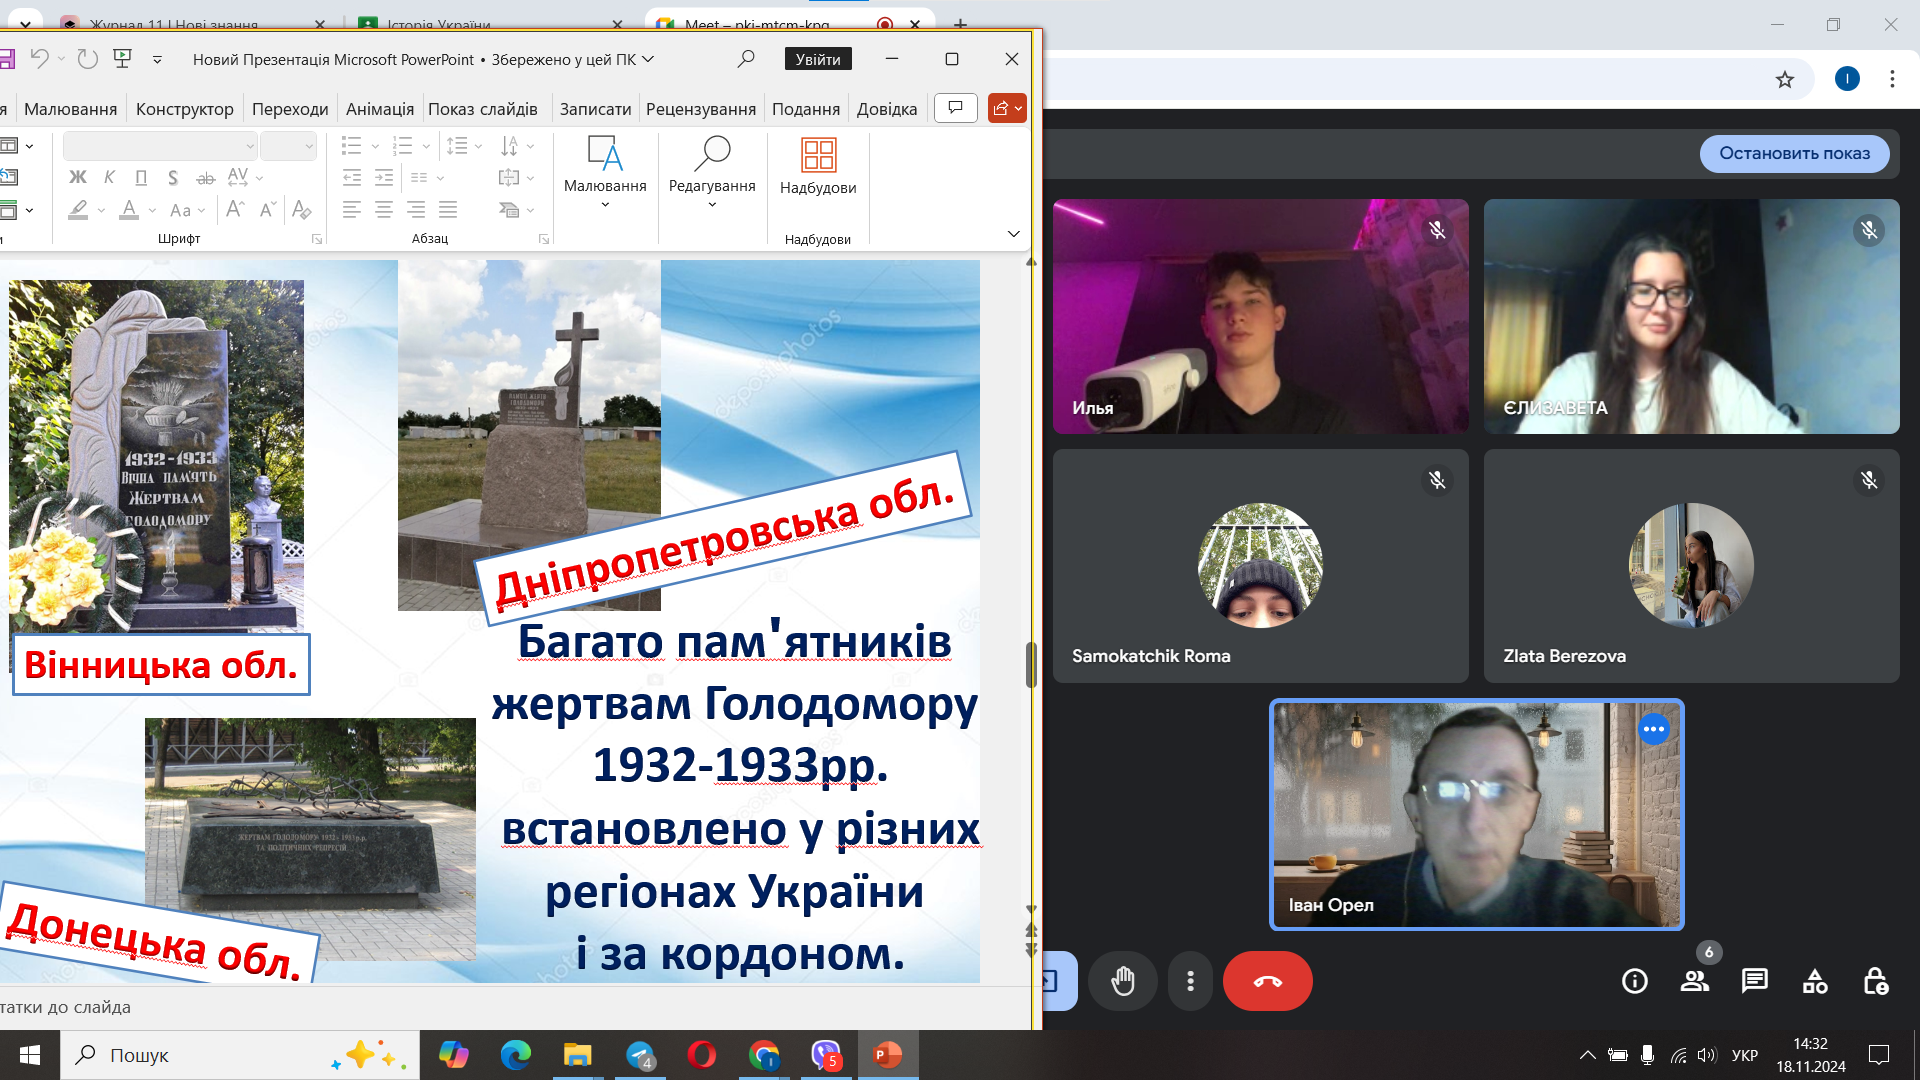Open the Meet chat panel icon

(x=1754, y=981)
